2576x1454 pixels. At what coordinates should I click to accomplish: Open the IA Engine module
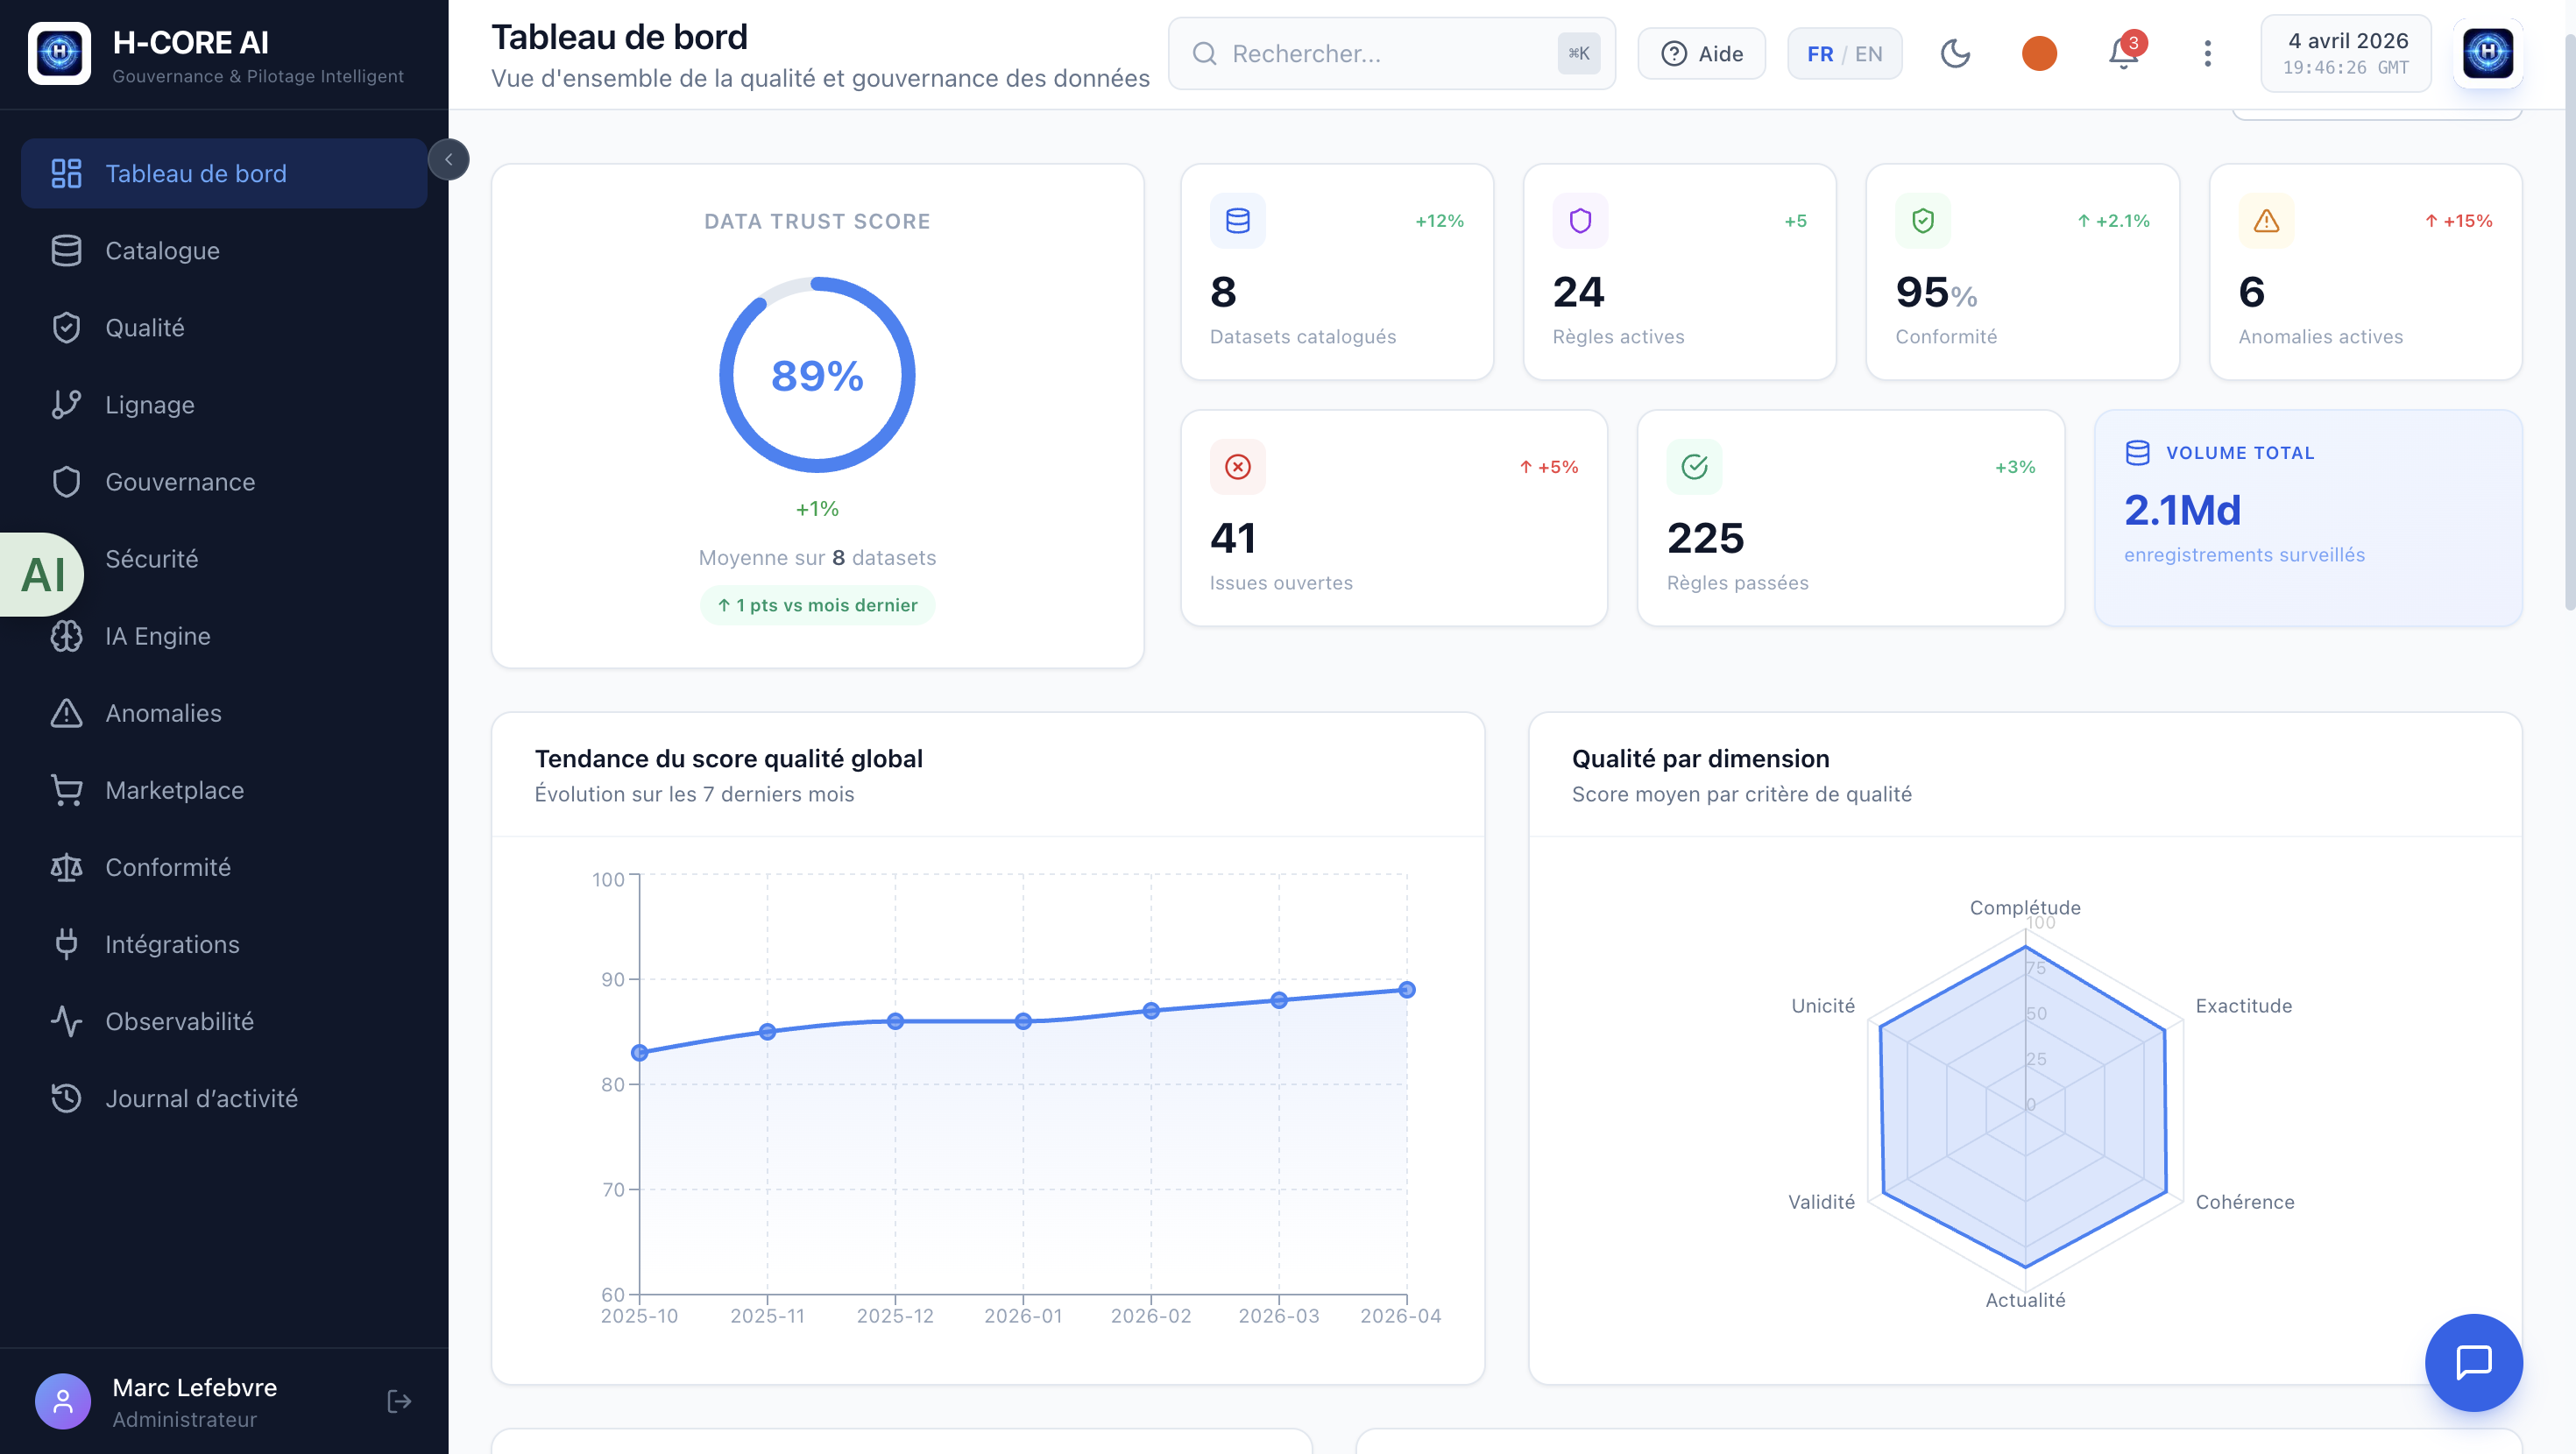[157, 635]
